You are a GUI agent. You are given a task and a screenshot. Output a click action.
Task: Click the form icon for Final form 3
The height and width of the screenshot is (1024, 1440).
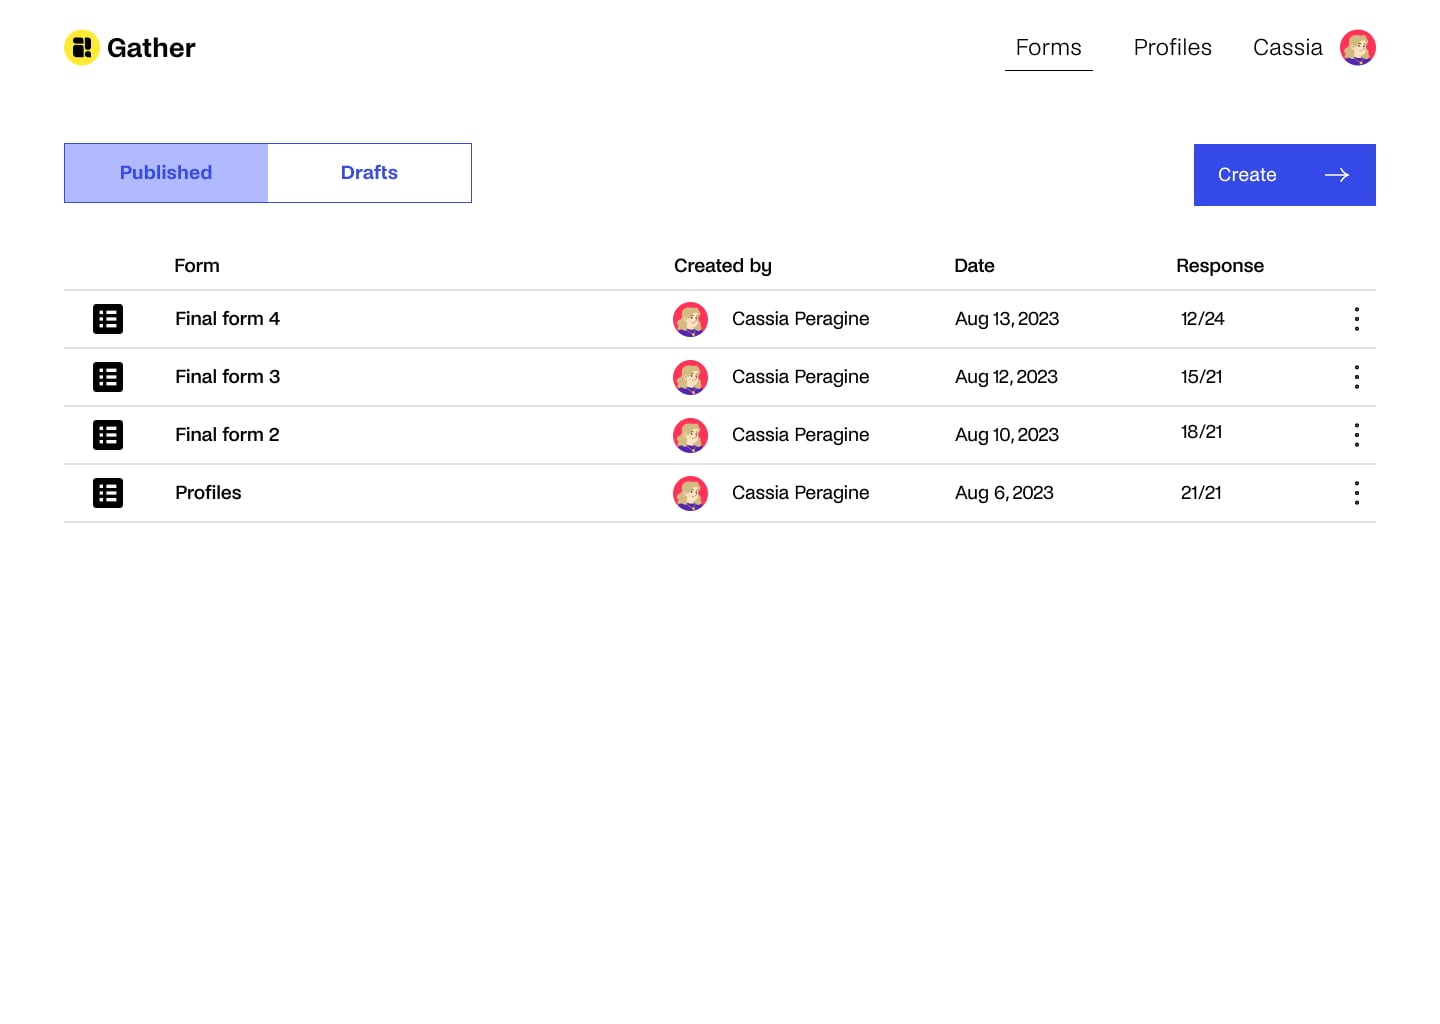(x=108, y=377)
